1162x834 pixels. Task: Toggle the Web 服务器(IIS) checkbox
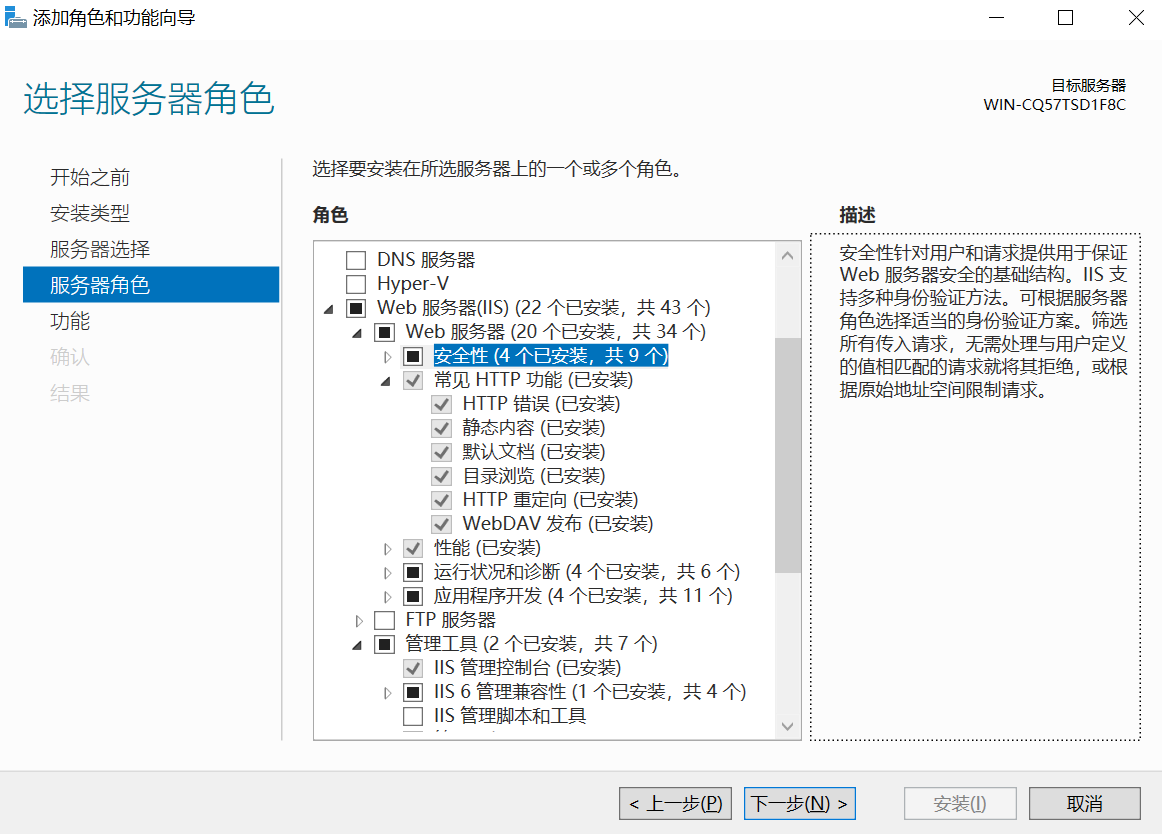click(356, 308)
